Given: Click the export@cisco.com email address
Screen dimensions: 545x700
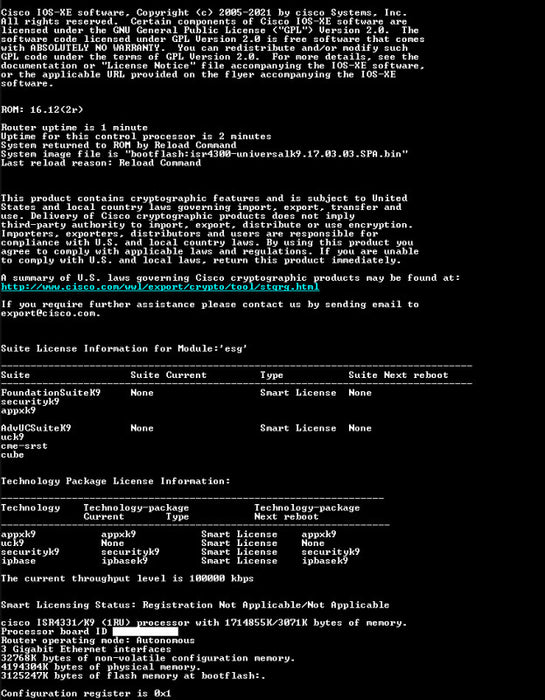Looking at the screenshot, I should [48, 313].
